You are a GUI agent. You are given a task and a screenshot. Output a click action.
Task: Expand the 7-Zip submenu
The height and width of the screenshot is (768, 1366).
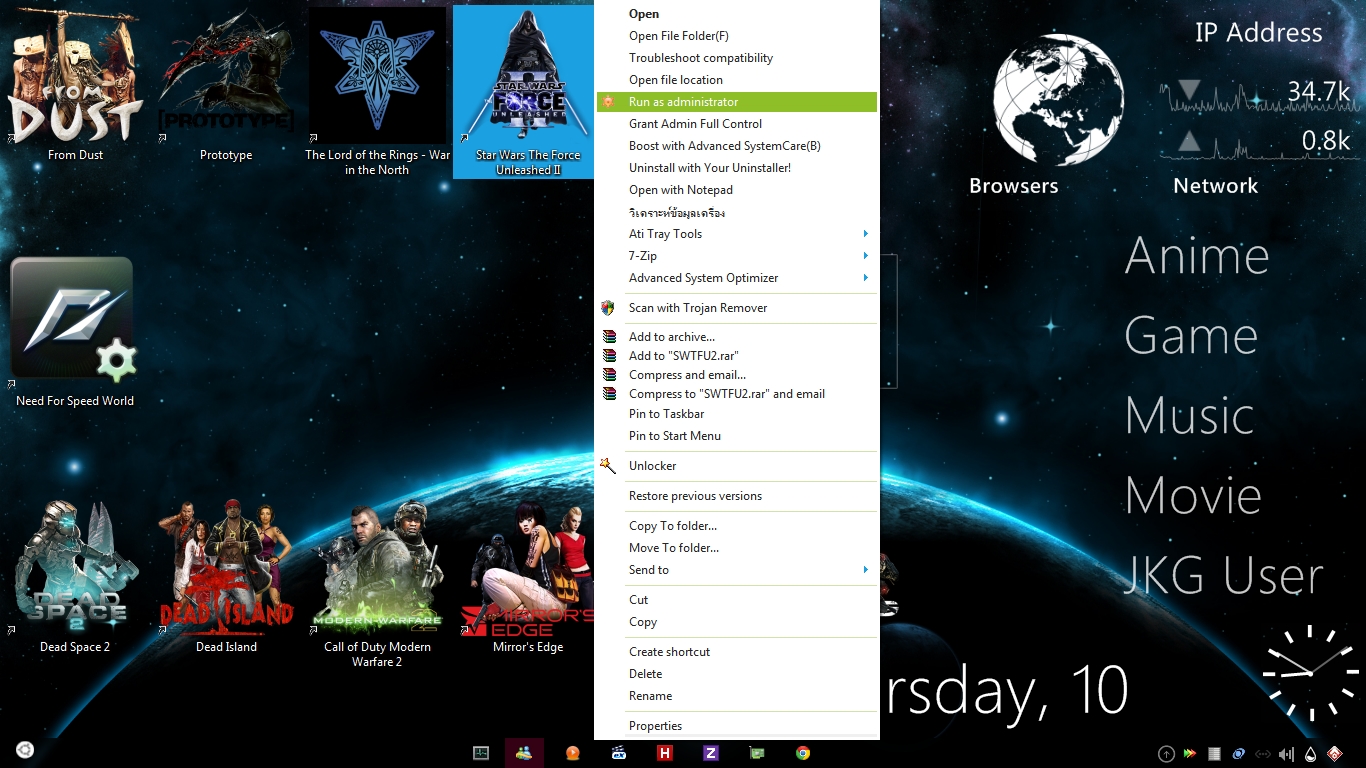point(737,256)
